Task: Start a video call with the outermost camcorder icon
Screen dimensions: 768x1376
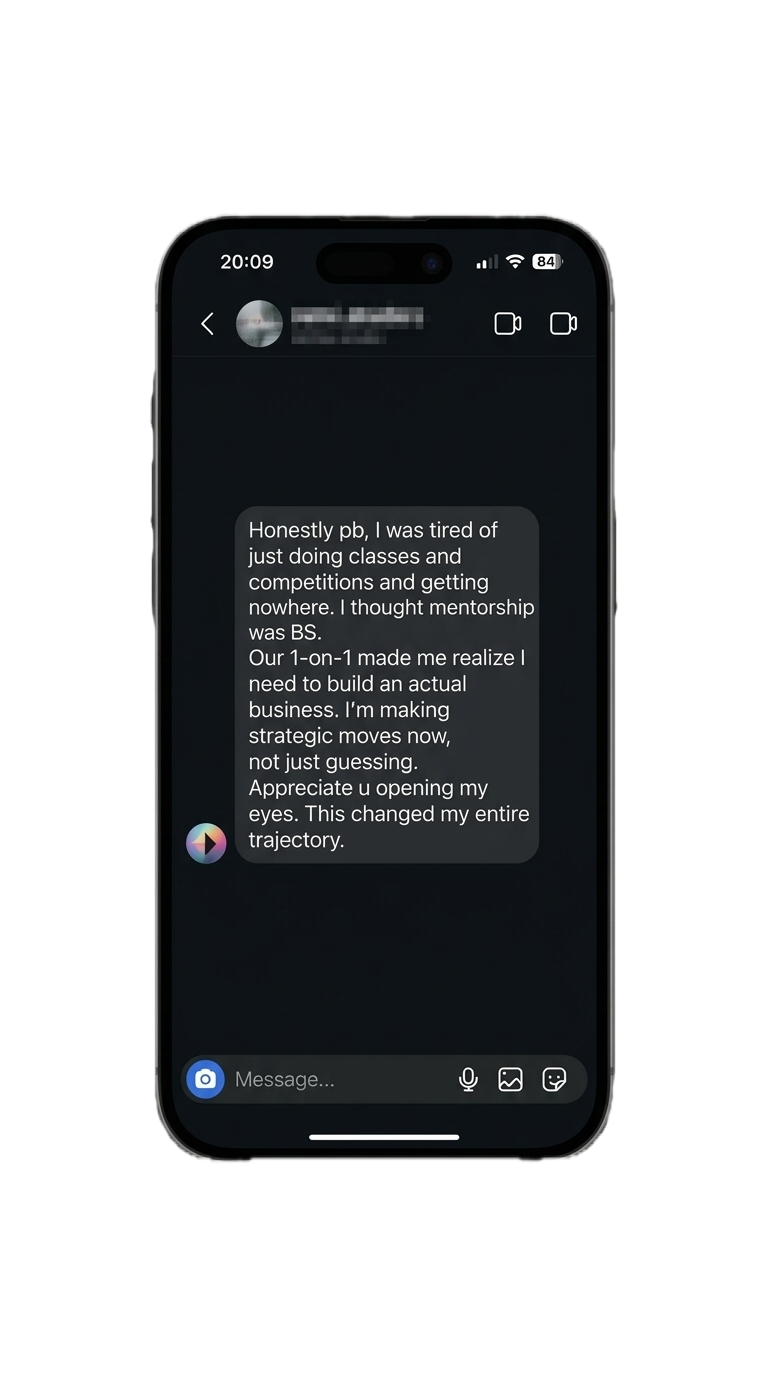Action: [x=564, y=324]
